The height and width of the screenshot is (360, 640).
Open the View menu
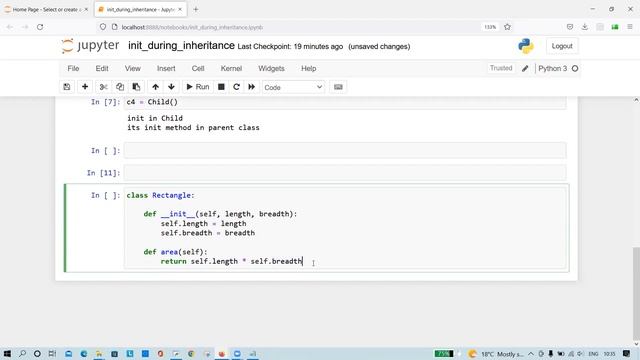point(133,69)
